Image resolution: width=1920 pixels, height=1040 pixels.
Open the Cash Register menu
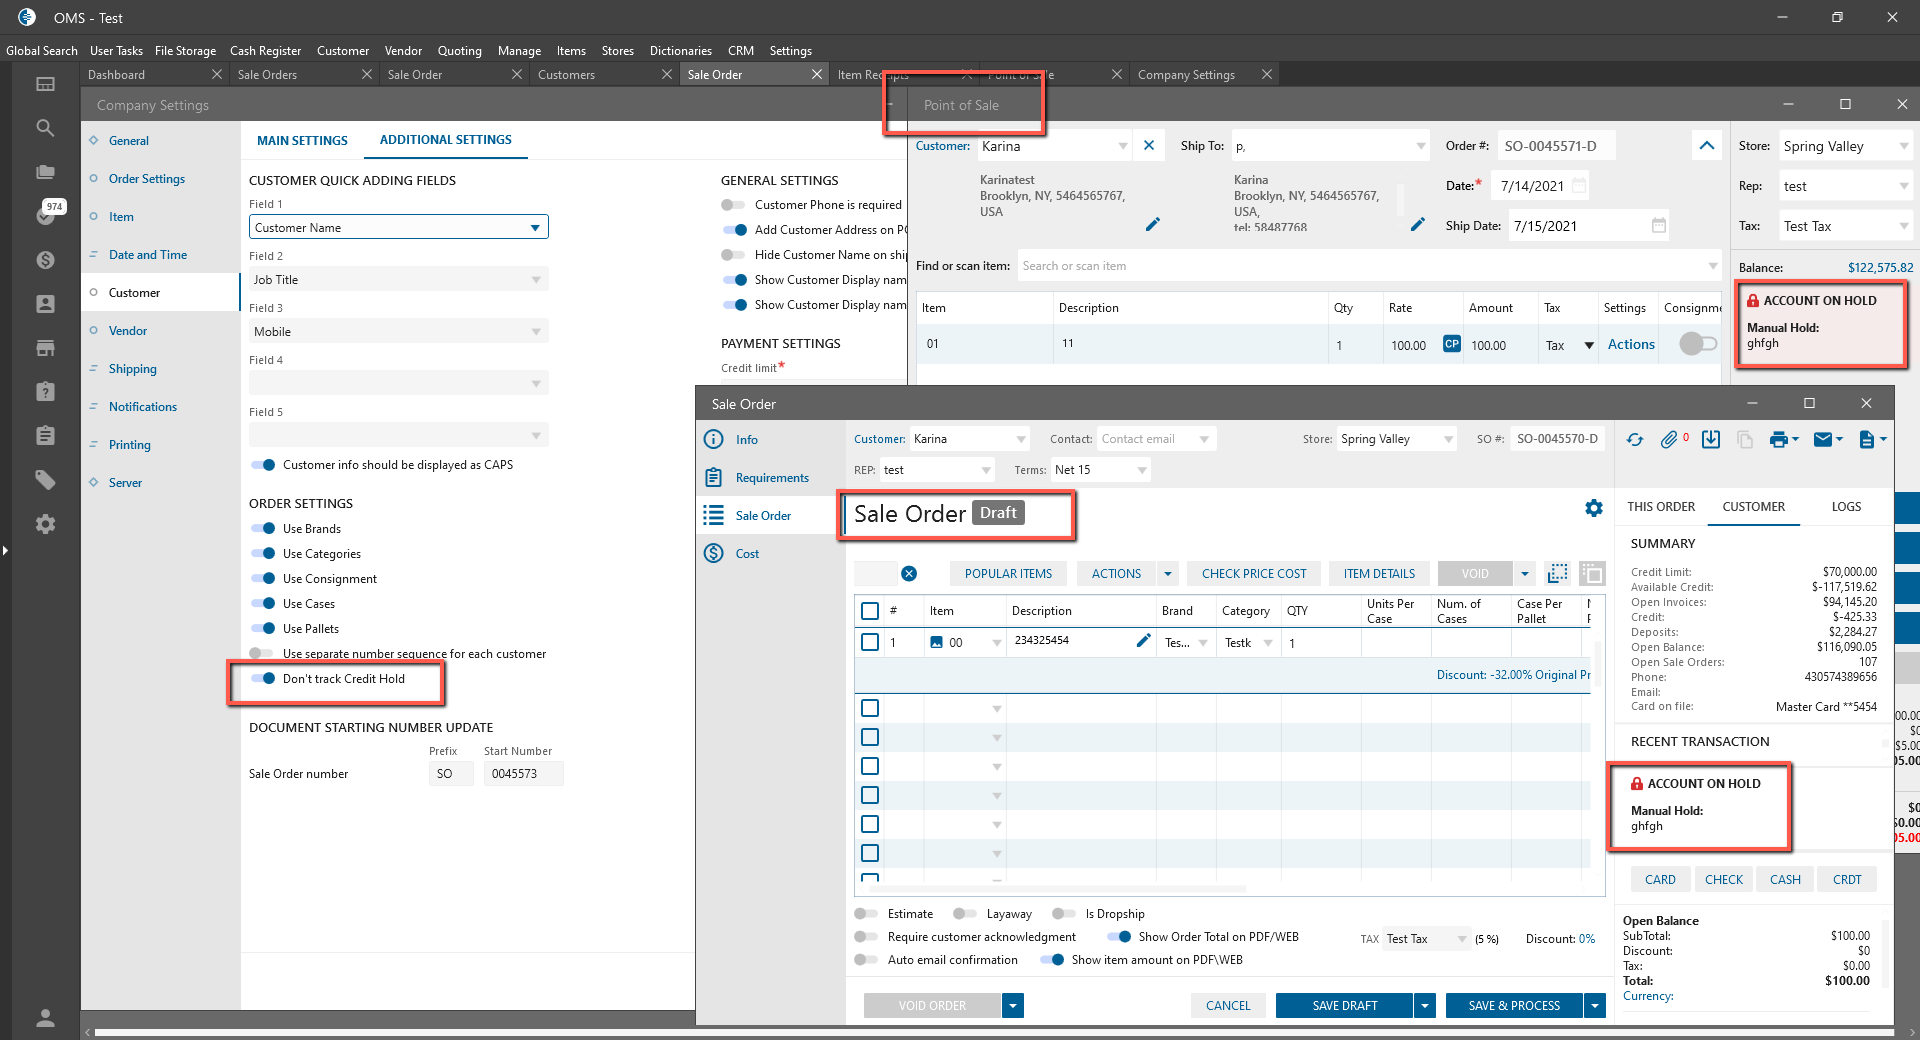pos(265,51)
